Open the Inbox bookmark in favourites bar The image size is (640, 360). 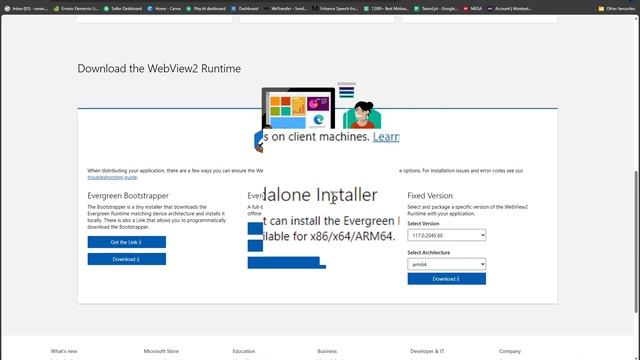click(26, 8)
